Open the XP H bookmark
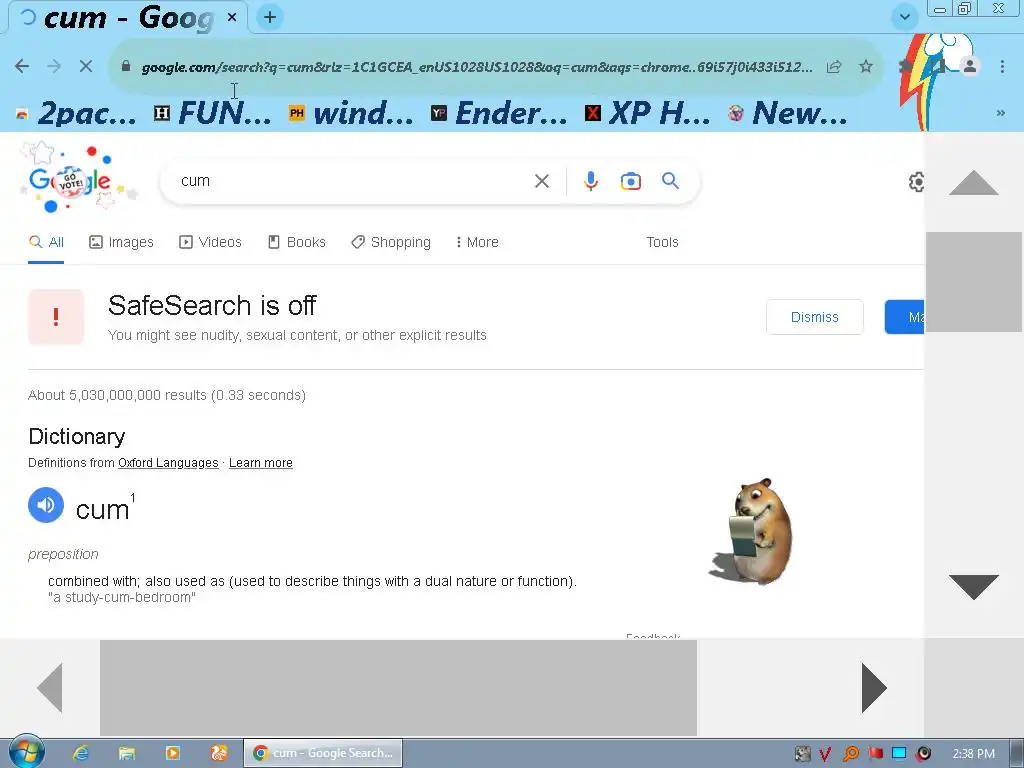 647,114
